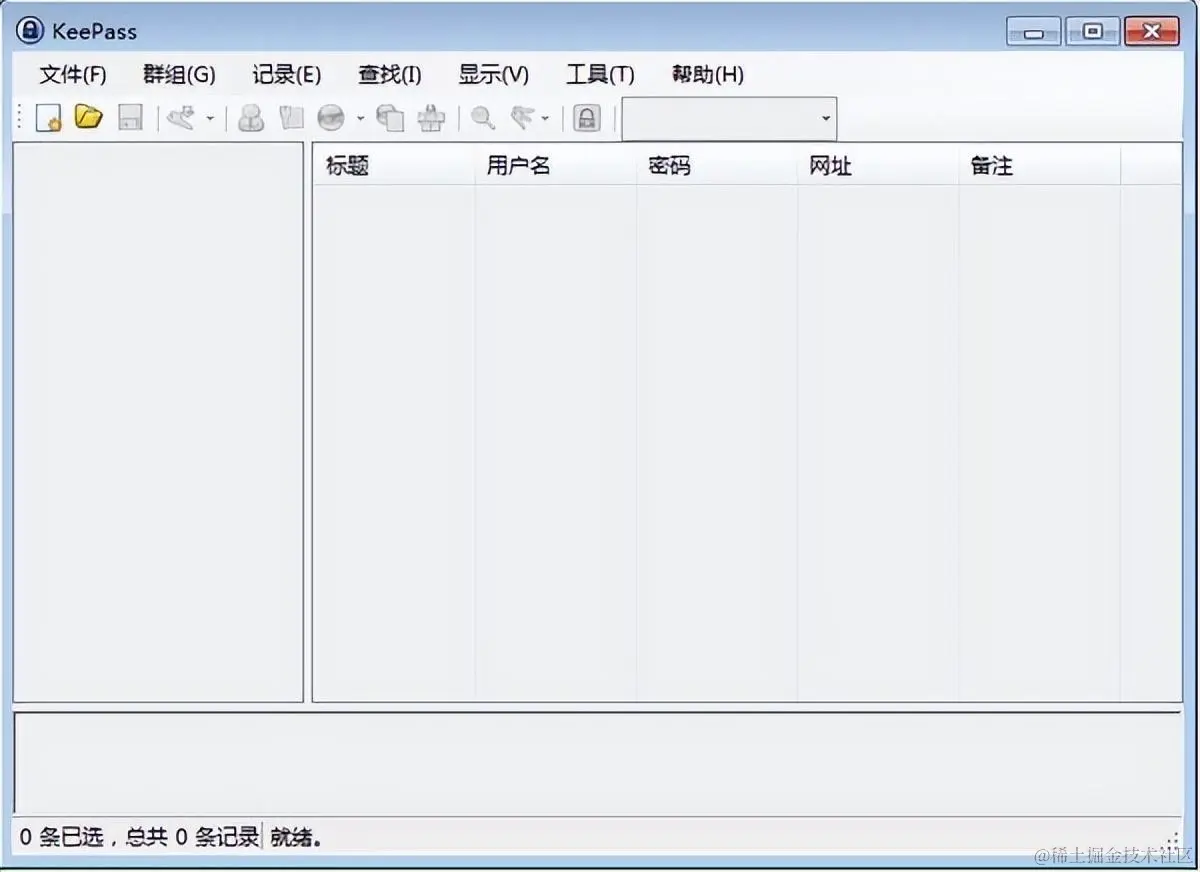Click the New database toolbar icon
This screenshot has width=1200, height=872.
(x=48, y=118)
